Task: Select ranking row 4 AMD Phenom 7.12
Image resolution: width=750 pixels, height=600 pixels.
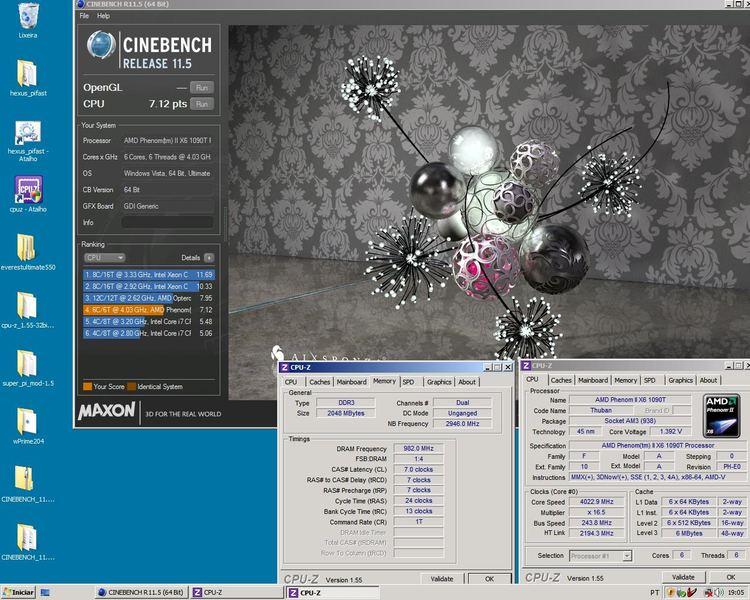Action: [149, 310]
